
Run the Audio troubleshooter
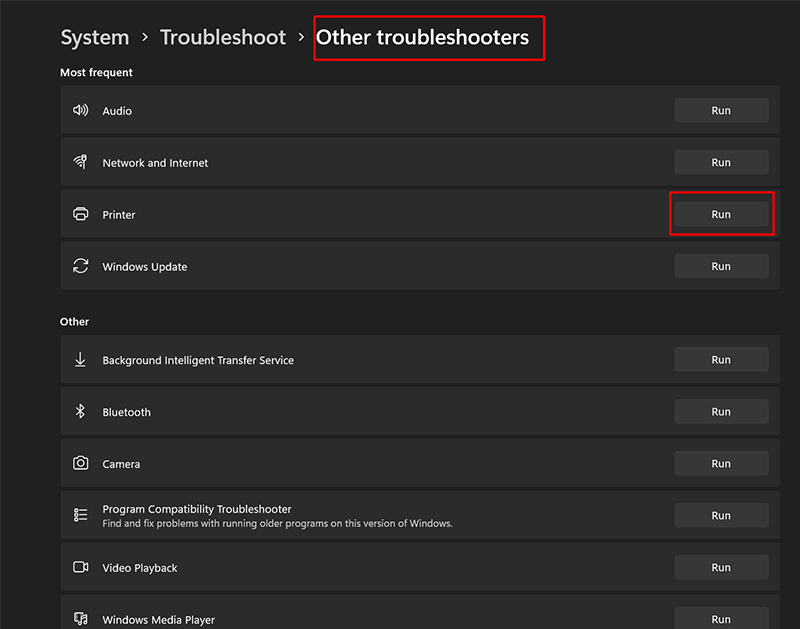pyautogui.click(x=721, y=111)
